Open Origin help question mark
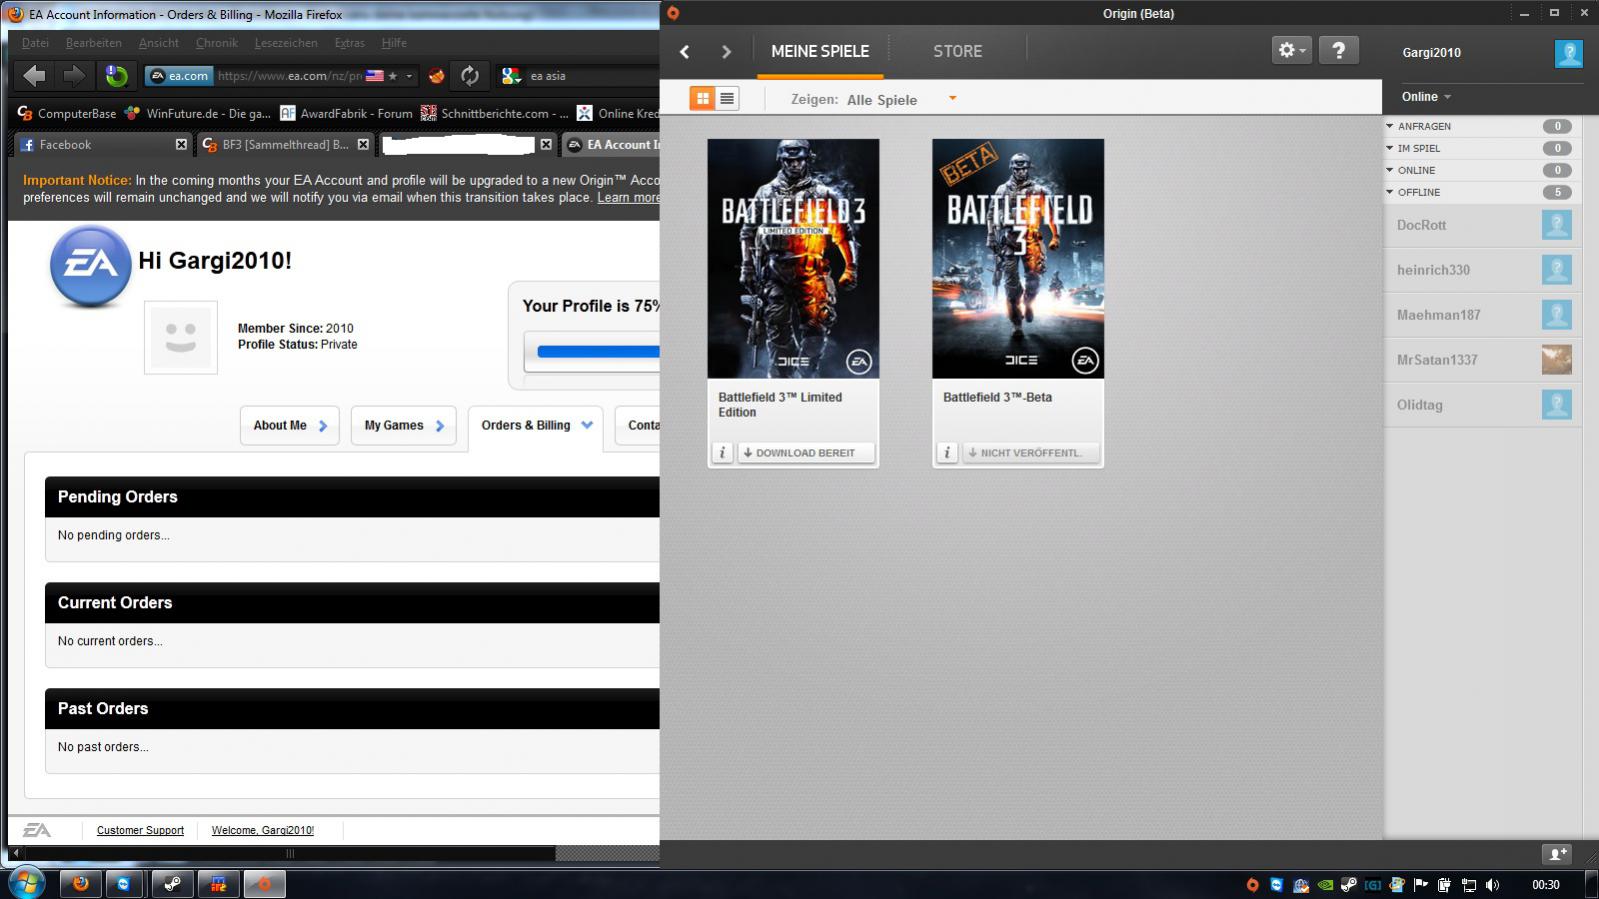This screenshot has height=899, width=1599. point(1338,50)
